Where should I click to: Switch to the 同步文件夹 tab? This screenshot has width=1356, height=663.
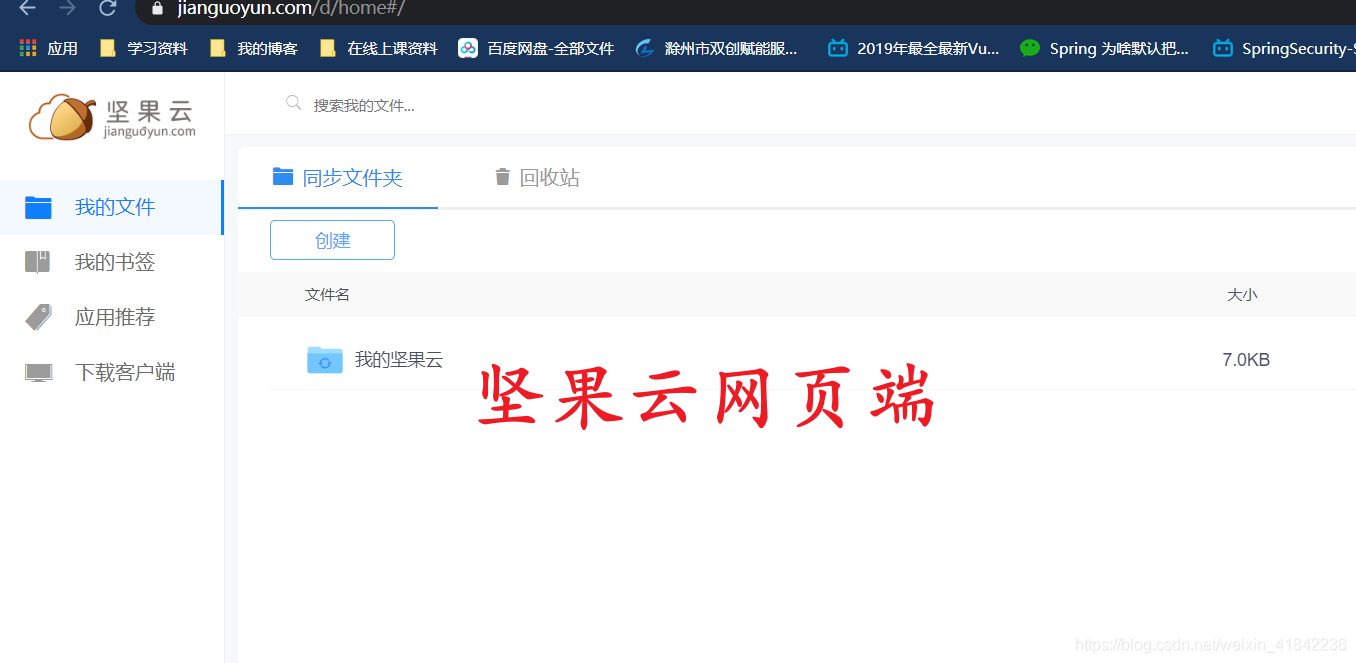[x=338, y=178]
